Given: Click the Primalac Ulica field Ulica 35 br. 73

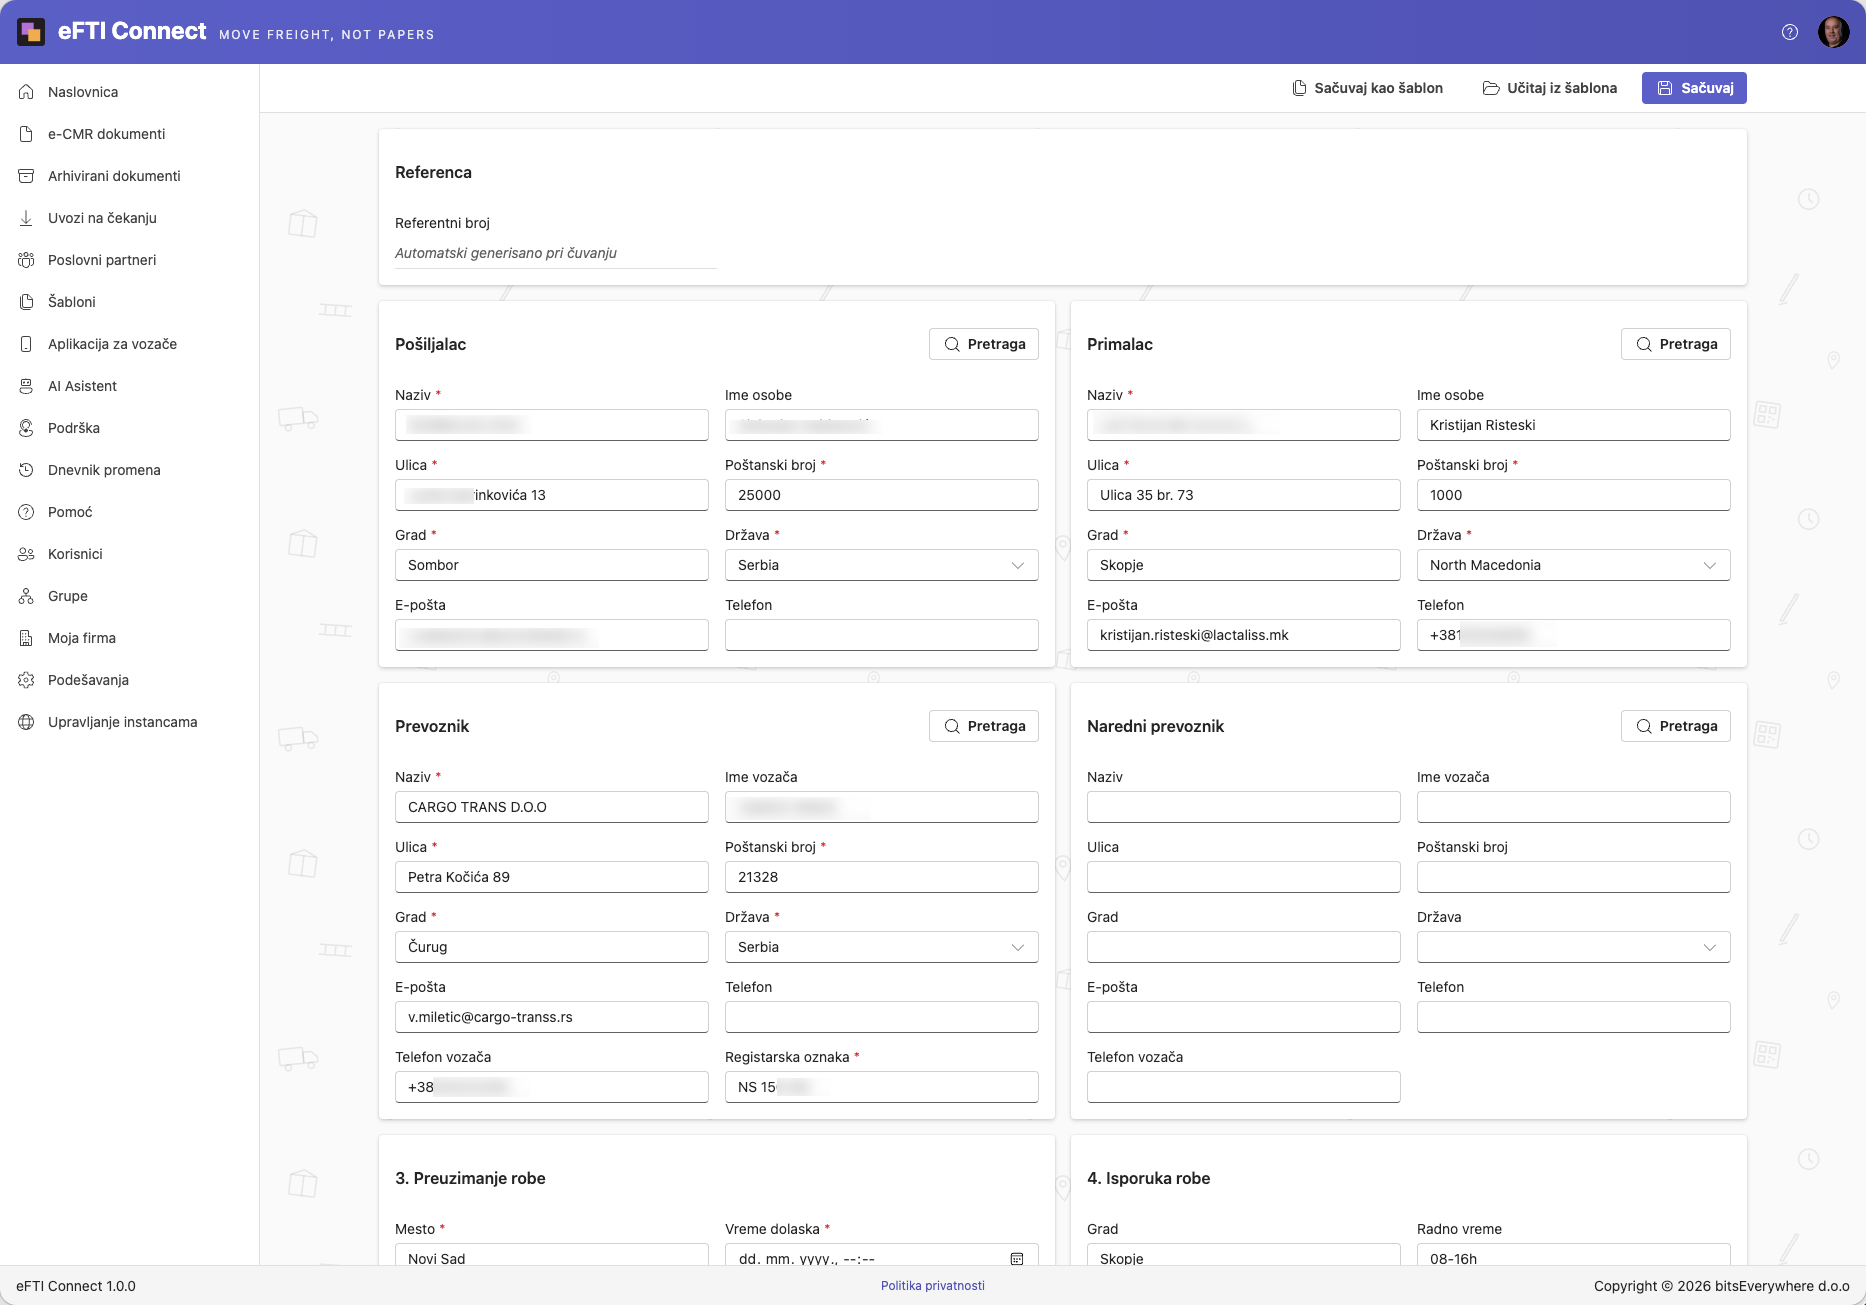Looking at the screenshot, I should point(1244,495).
